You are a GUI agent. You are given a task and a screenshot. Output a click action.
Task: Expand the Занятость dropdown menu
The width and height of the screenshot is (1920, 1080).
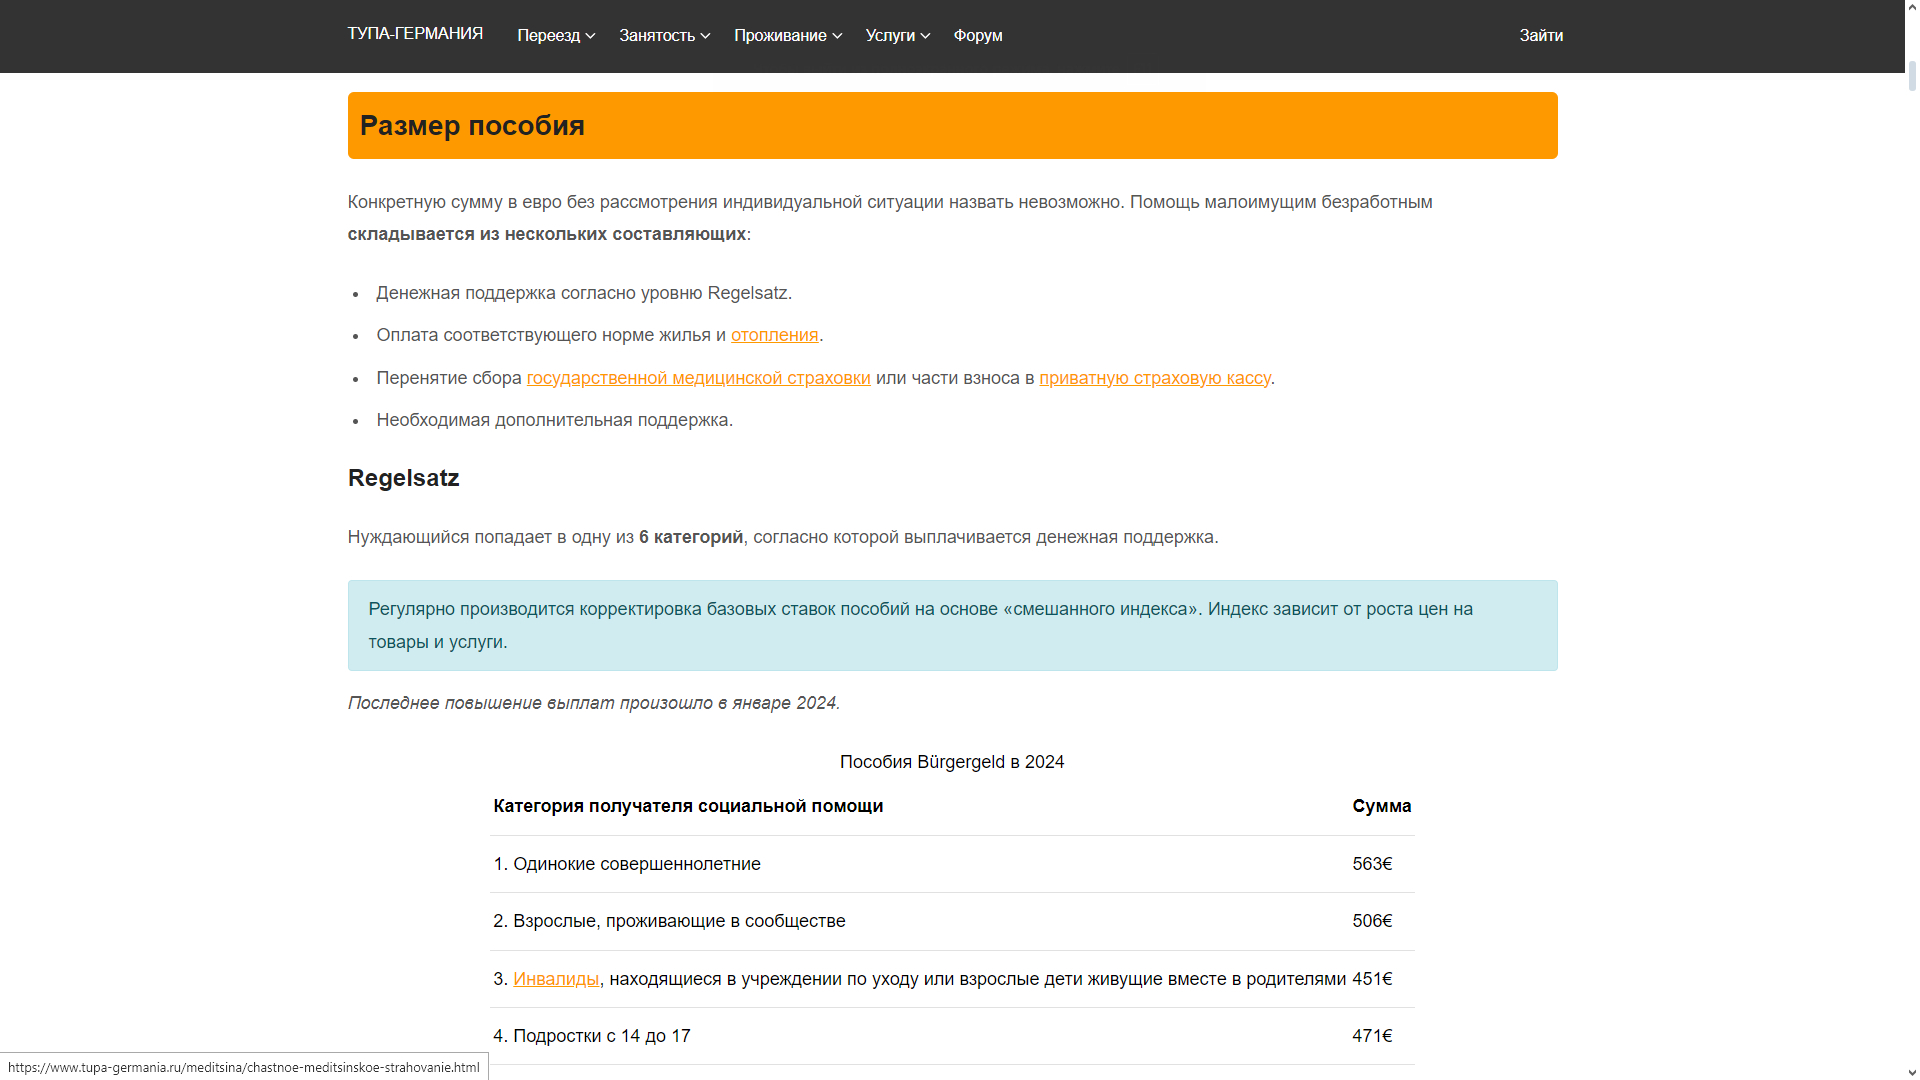657,36
